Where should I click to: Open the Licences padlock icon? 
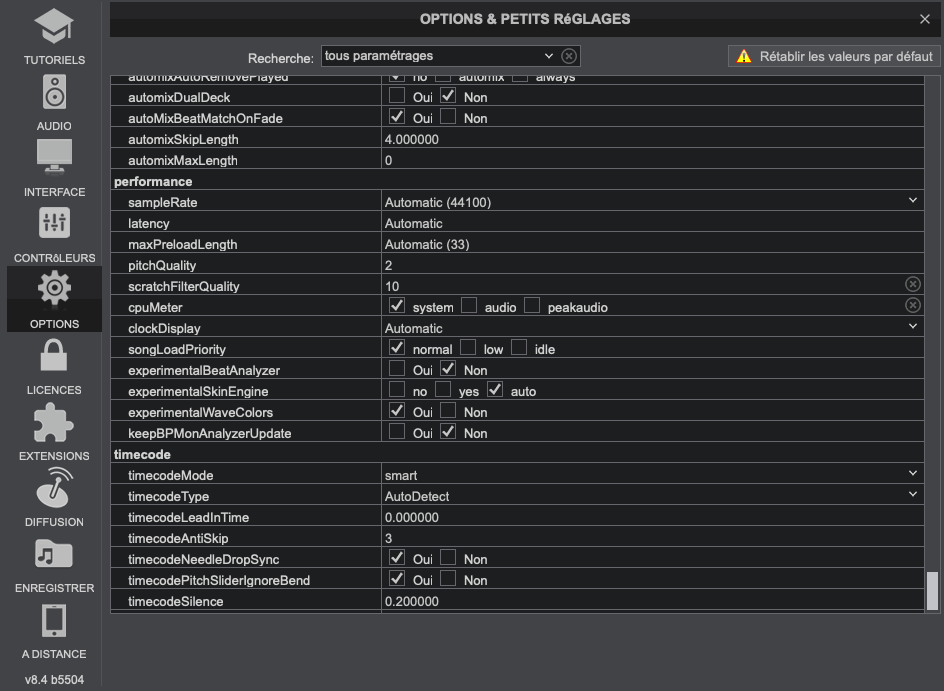pos(54,357)
